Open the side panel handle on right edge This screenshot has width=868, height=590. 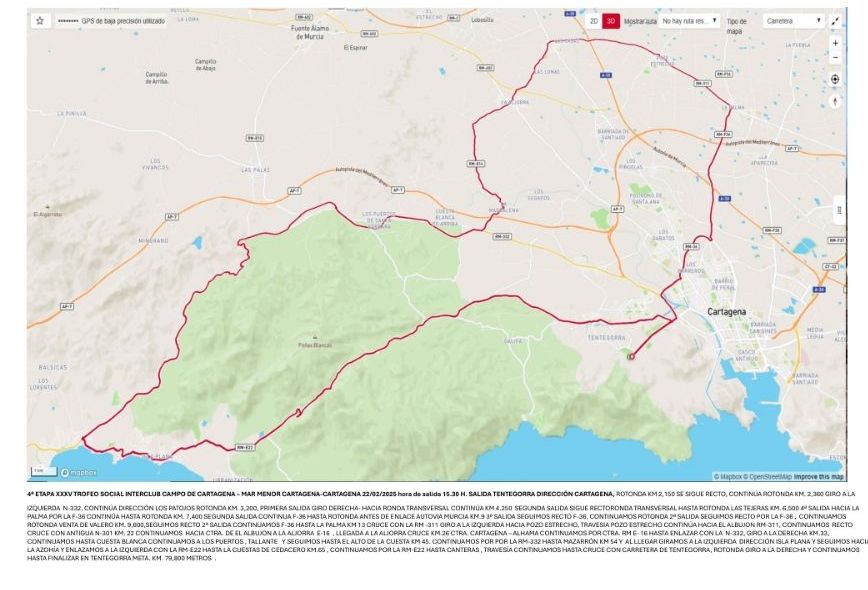(839, 210)
